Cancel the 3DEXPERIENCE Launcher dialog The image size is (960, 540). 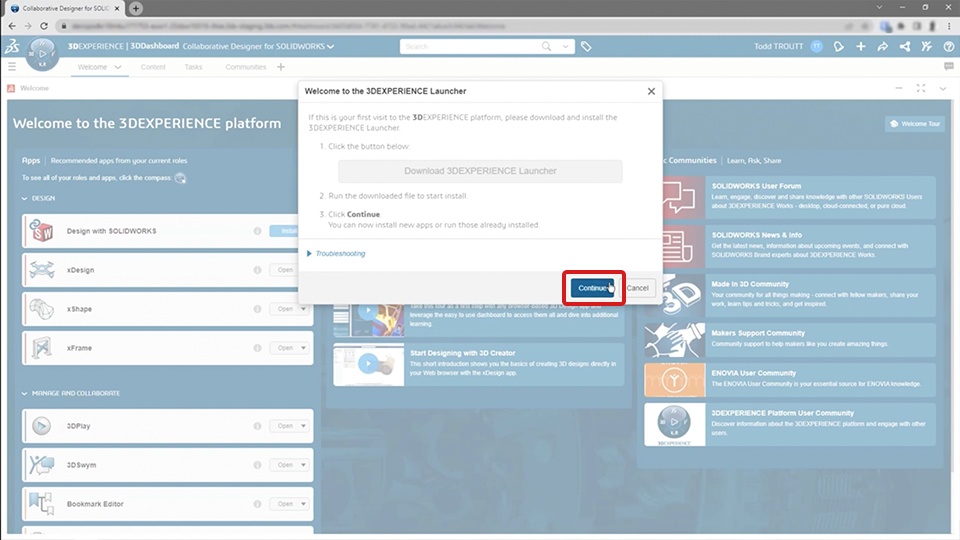click(x=637, y=288)
